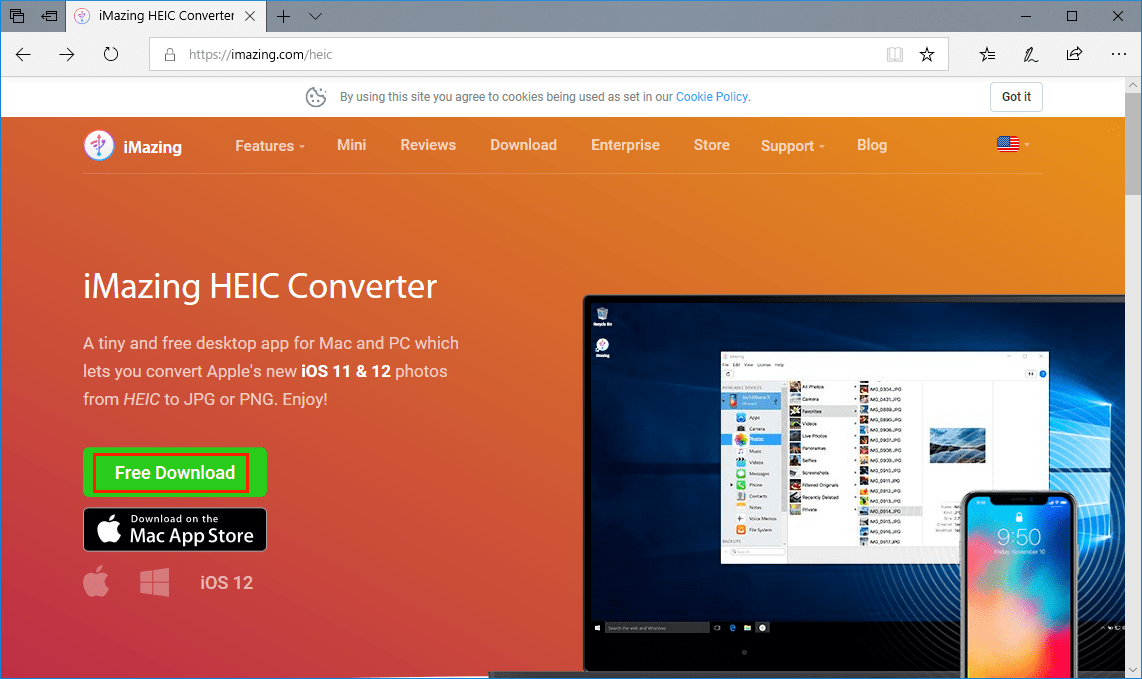Add notes with the pen icon
The image size is (1142, 679).
click(x=1031, y=55)
